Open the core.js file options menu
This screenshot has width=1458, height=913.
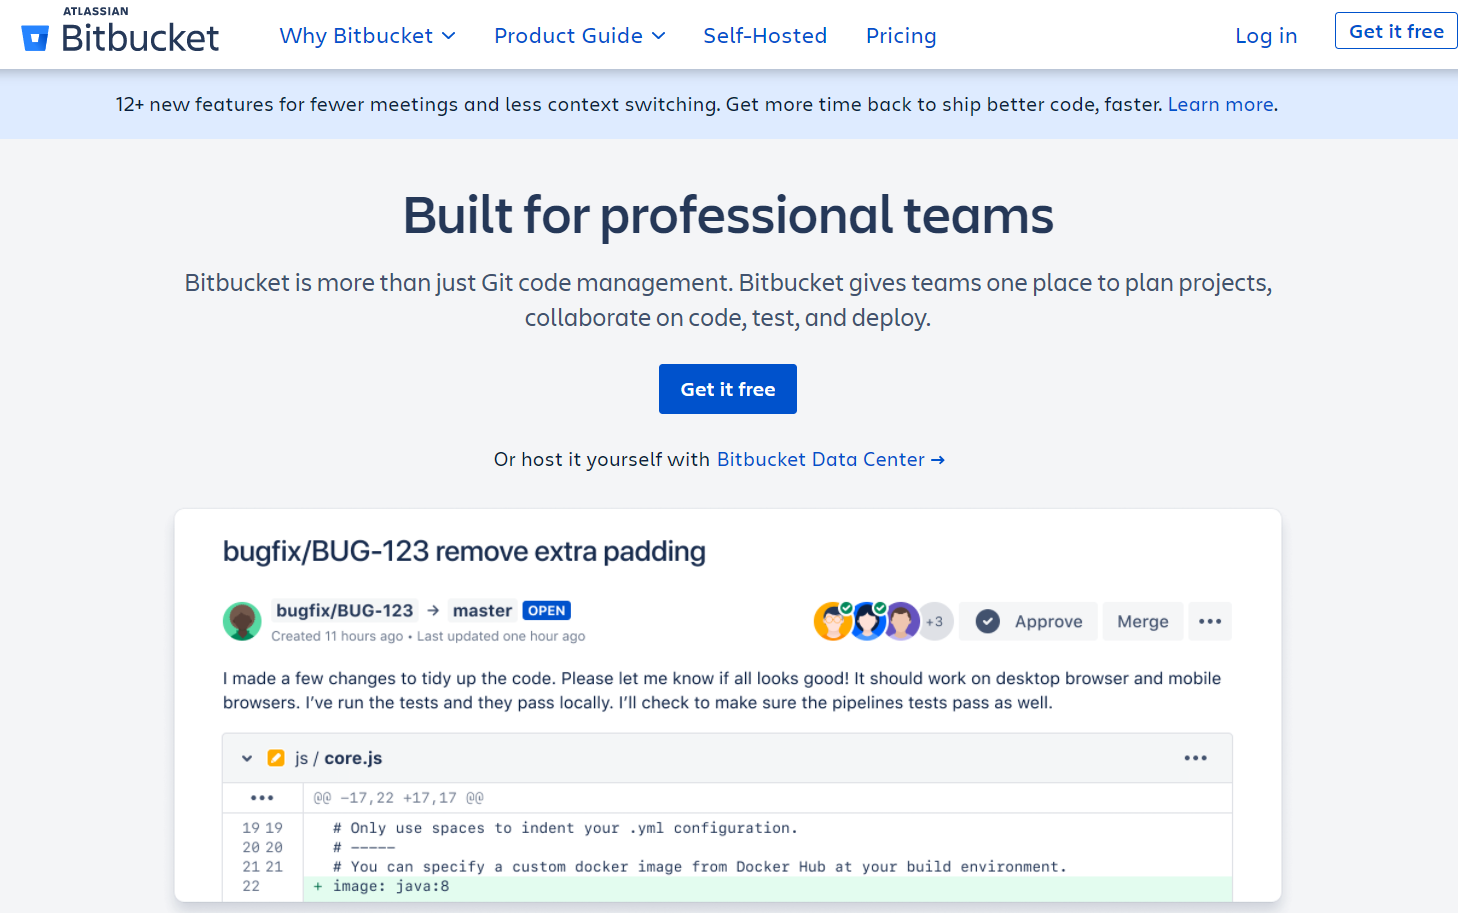1195,758
